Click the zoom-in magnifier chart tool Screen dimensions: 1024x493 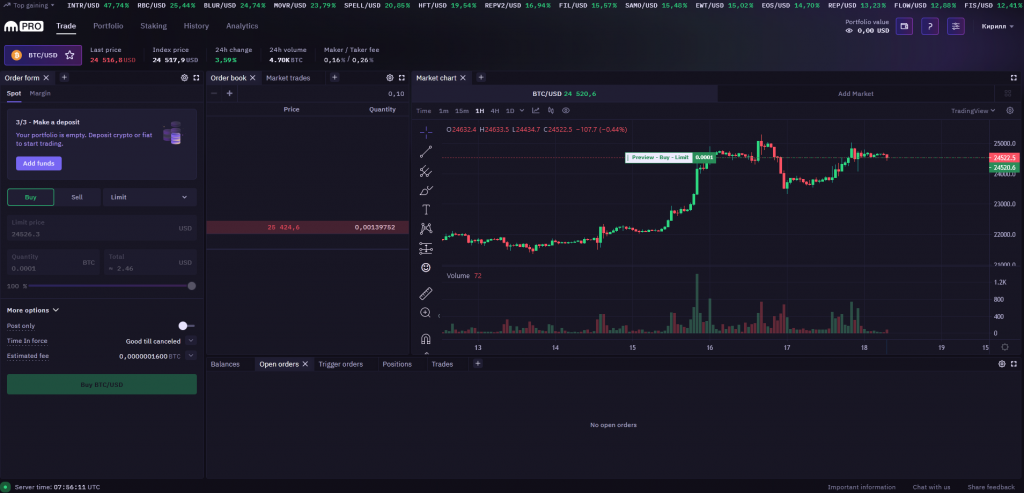tap(426, 313)
